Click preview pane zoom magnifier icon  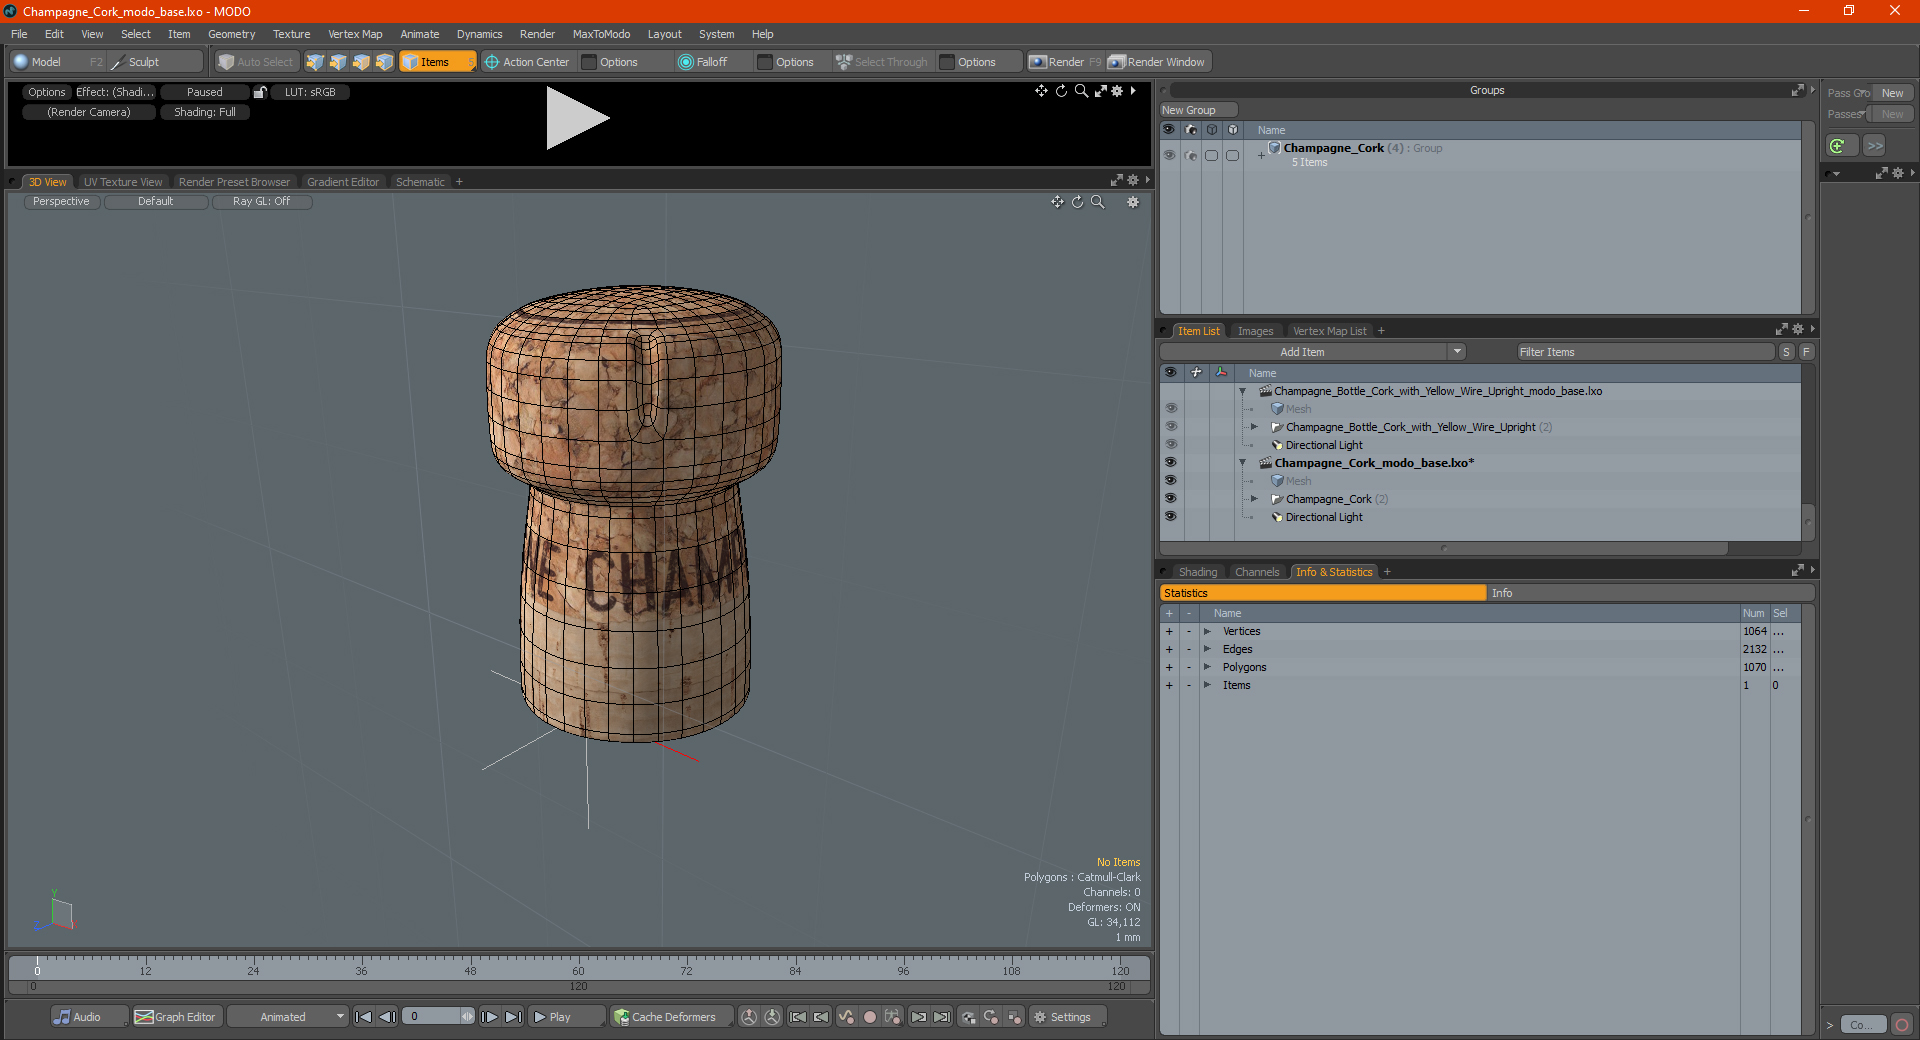1081,91
